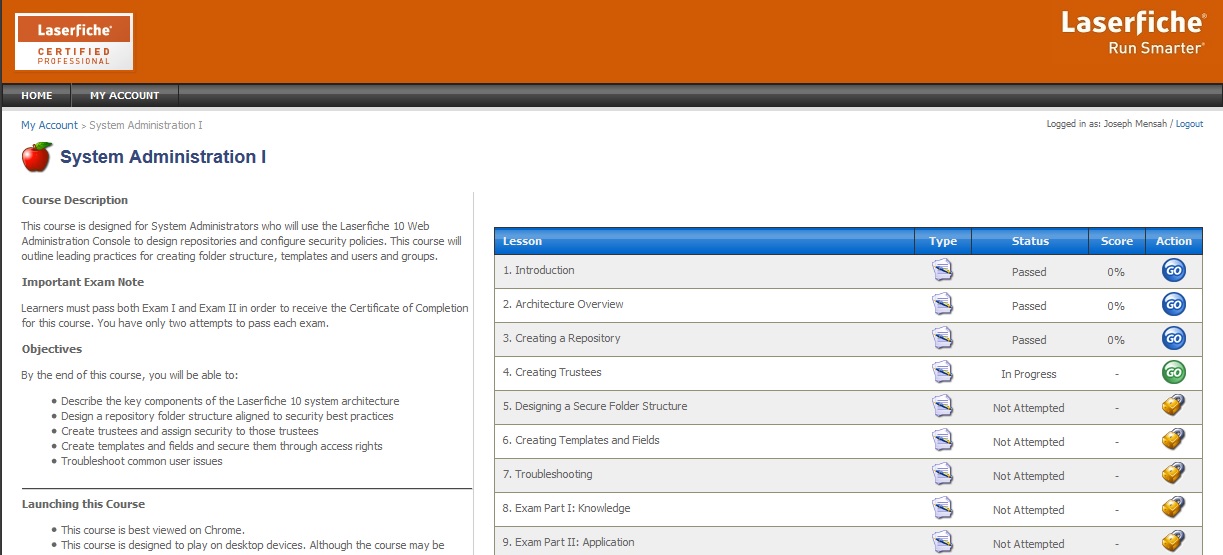Click lock icon for Troubleshooting lesson
This screenshot has height=555, width=1223.
click(x=1174, y=474)
